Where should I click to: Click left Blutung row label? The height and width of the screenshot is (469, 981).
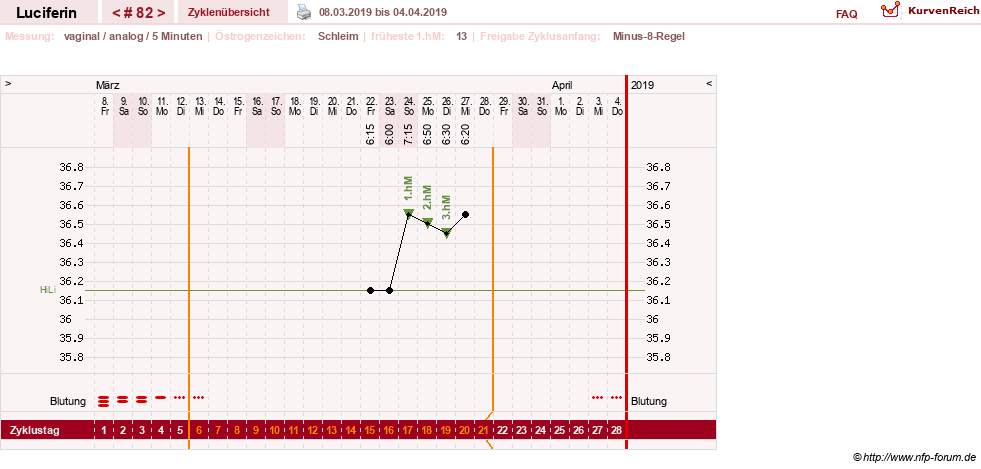click(68, 401)
